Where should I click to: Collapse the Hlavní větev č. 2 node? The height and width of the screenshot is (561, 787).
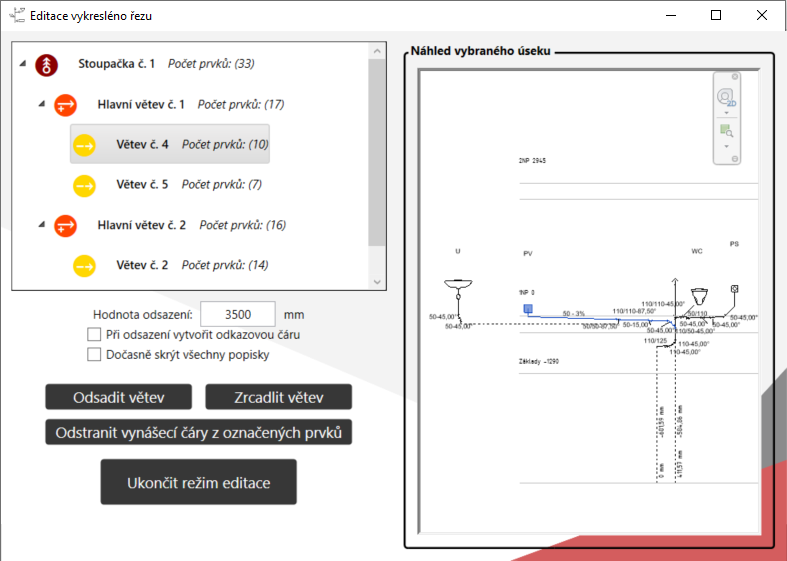coord(42,224)
